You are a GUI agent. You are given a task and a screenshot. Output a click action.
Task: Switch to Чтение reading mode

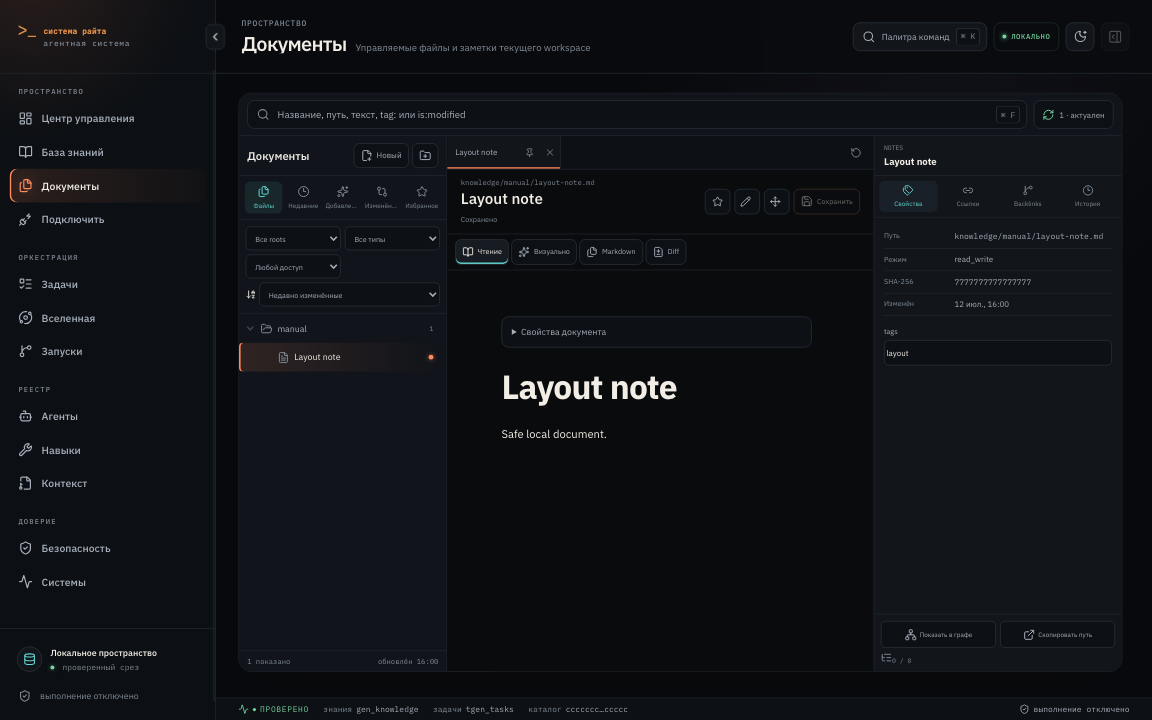click(x=482, y=251)
